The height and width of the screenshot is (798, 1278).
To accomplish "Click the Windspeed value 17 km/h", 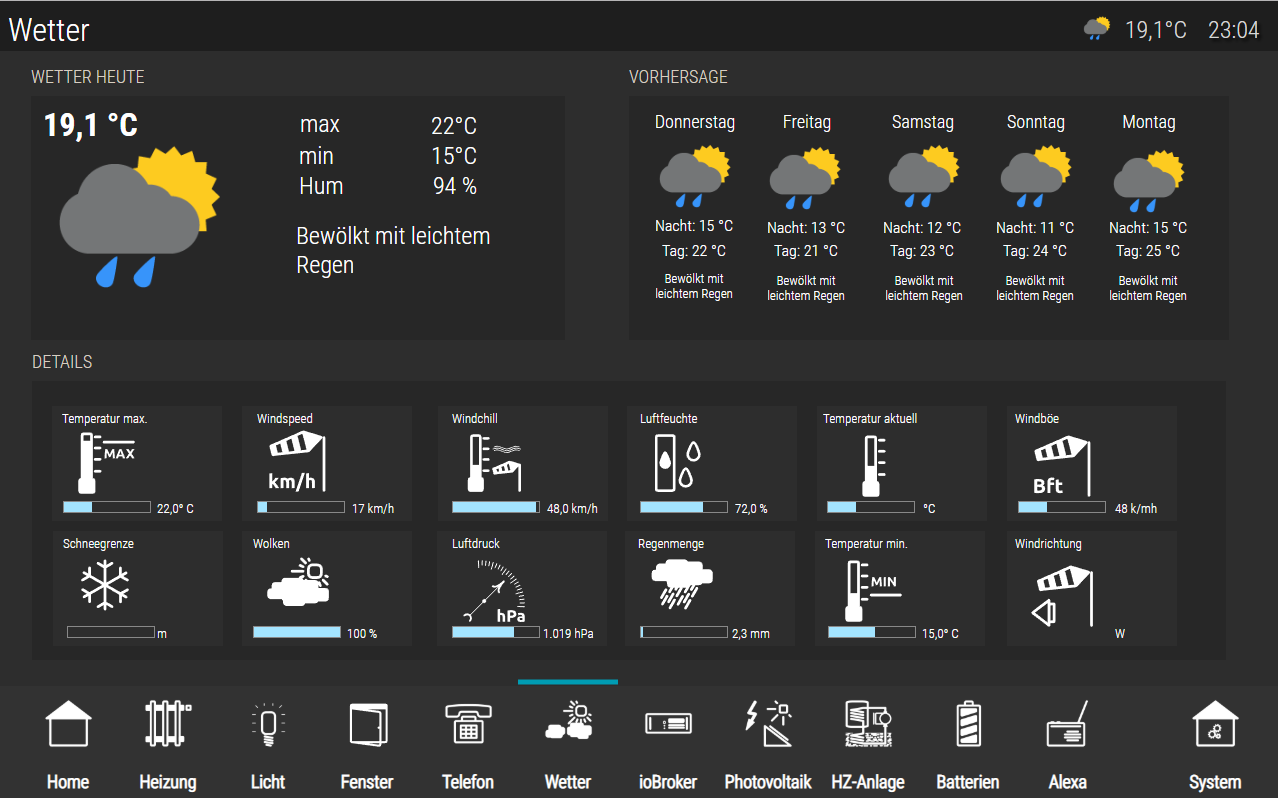I will coord(373,509).
